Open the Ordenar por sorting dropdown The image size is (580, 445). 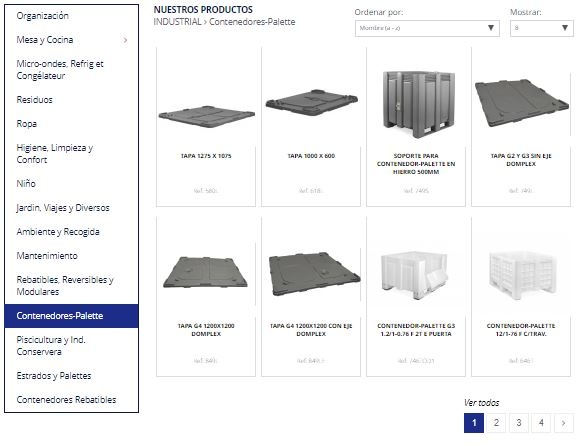coord(427,28)
